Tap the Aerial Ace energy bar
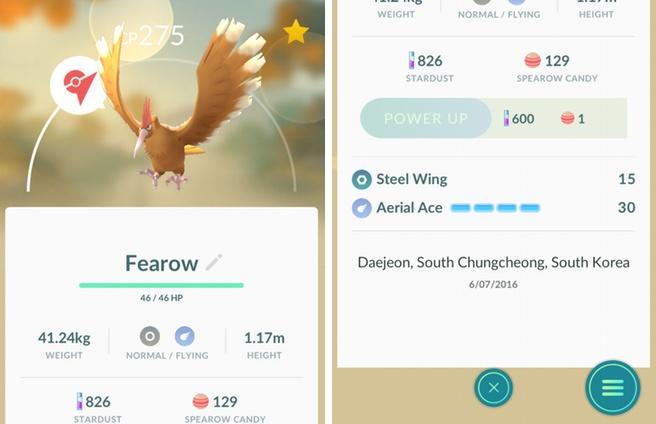This screenshot has width=656, height=424. (x=495, y=208)
